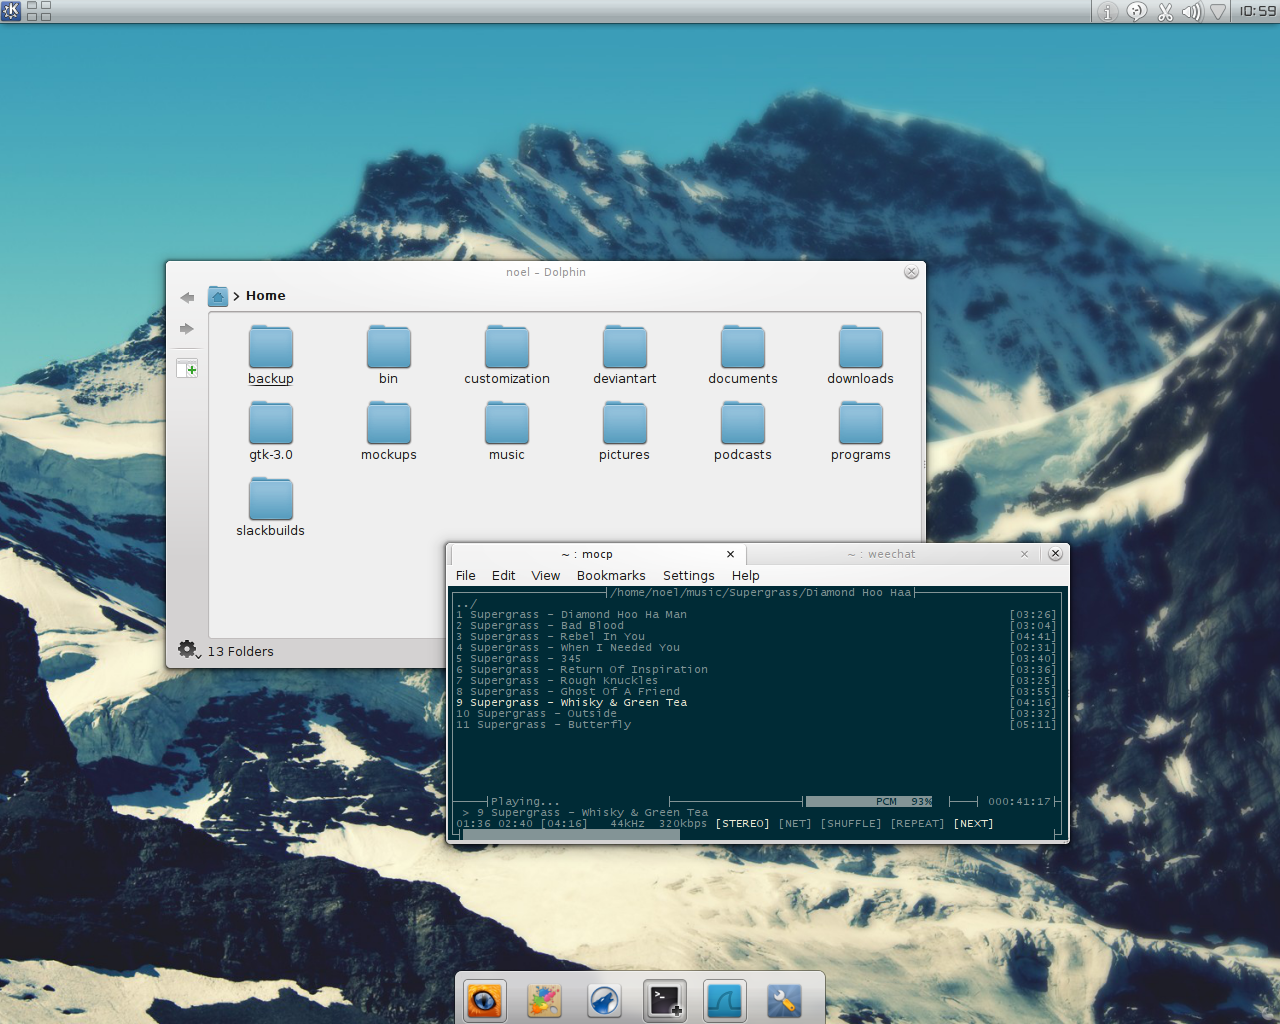The width and height of the screenshot is (1280, 1024).
Task: Open the Klipper scissors clipboard icon
Action: [x=1165, y=12]
